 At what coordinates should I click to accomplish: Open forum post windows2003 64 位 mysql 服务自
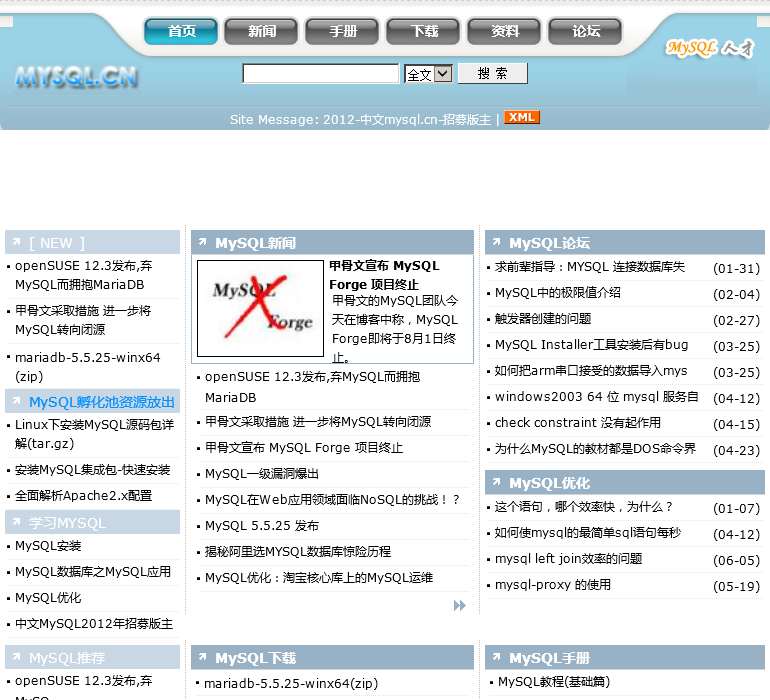[x=596, y=397]
